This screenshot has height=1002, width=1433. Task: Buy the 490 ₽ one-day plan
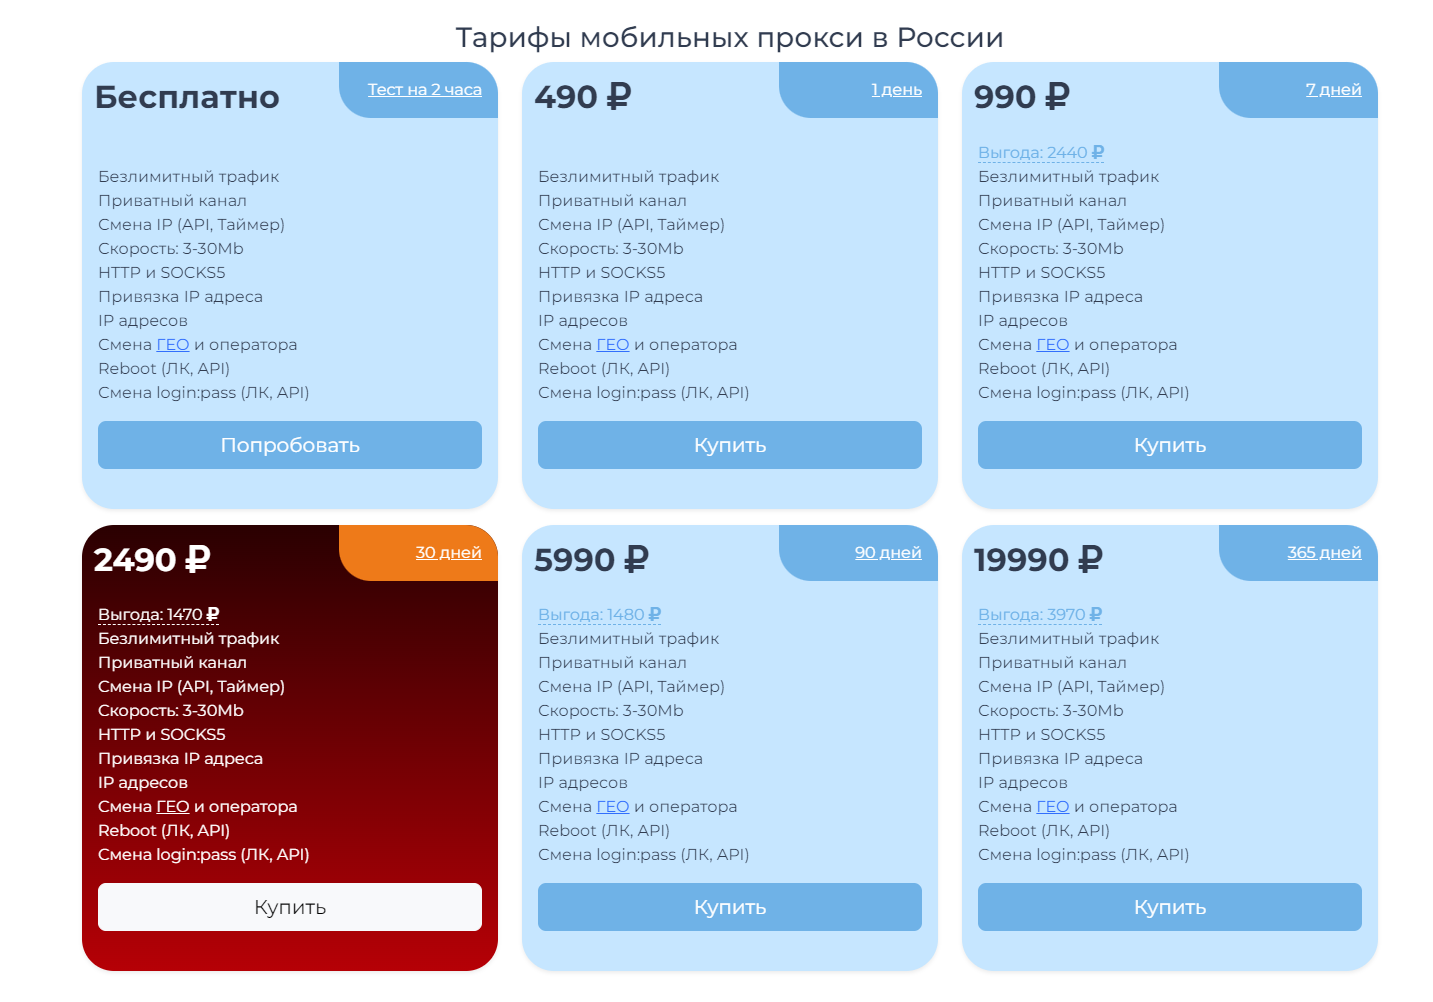coord(730,445)
